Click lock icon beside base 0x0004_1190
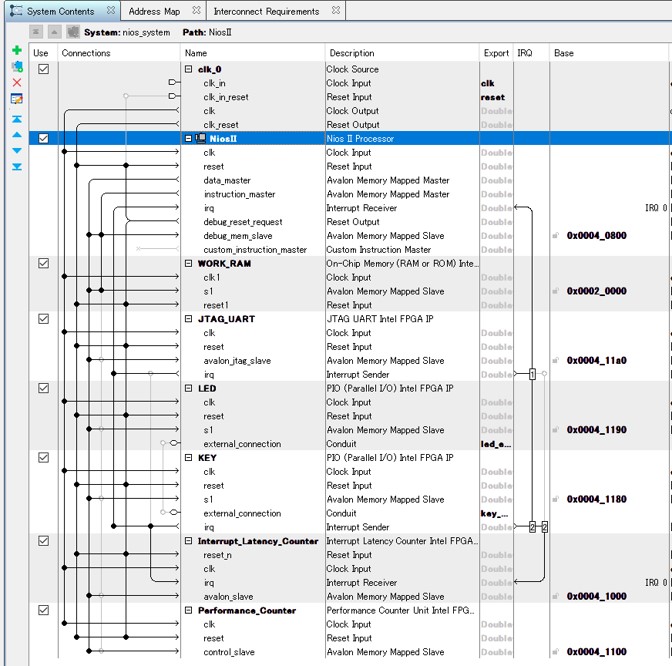Image resolution: width=672 pixels, height=666 pixels. (x=555, y=430)
